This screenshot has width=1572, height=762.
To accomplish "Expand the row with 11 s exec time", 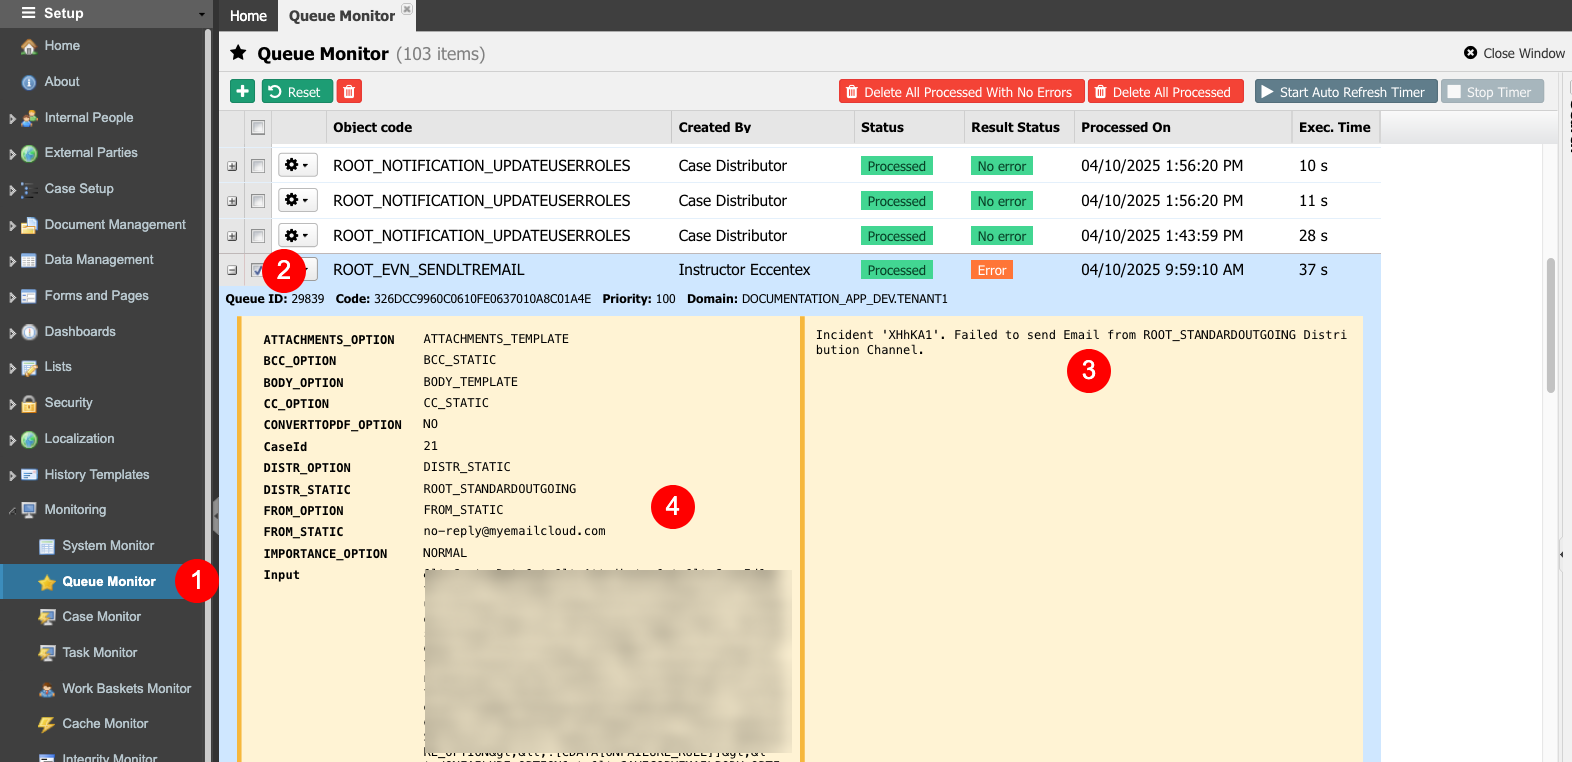I will (x=232, y=201).
